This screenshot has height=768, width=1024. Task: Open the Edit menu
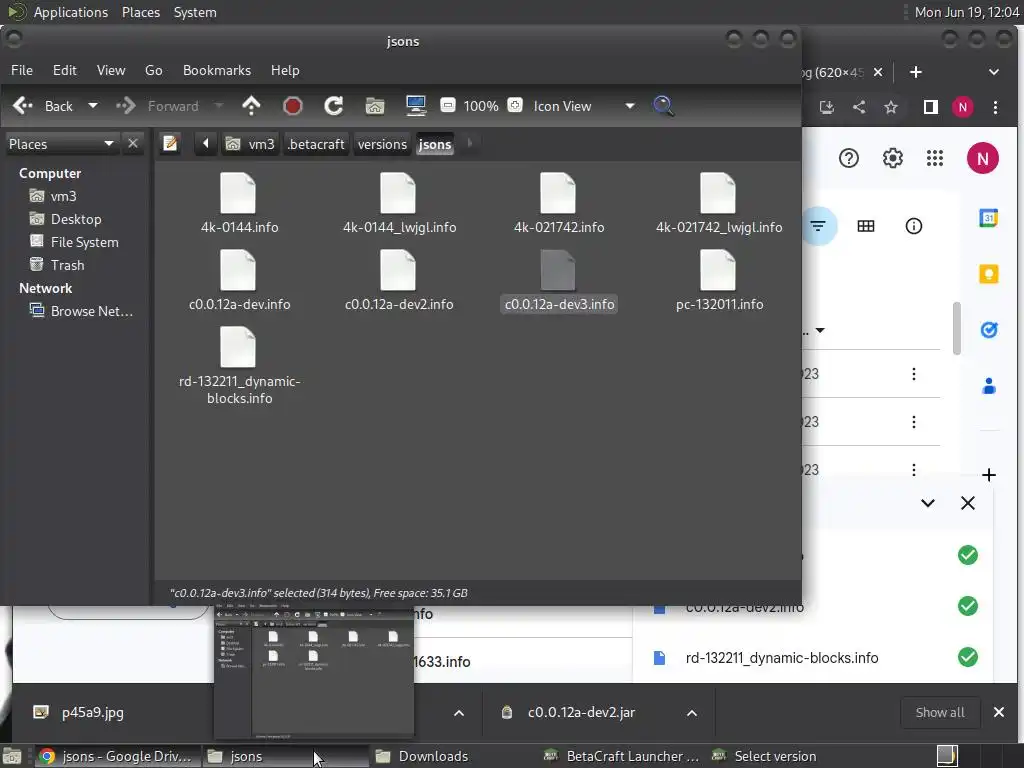pos(65,70)
